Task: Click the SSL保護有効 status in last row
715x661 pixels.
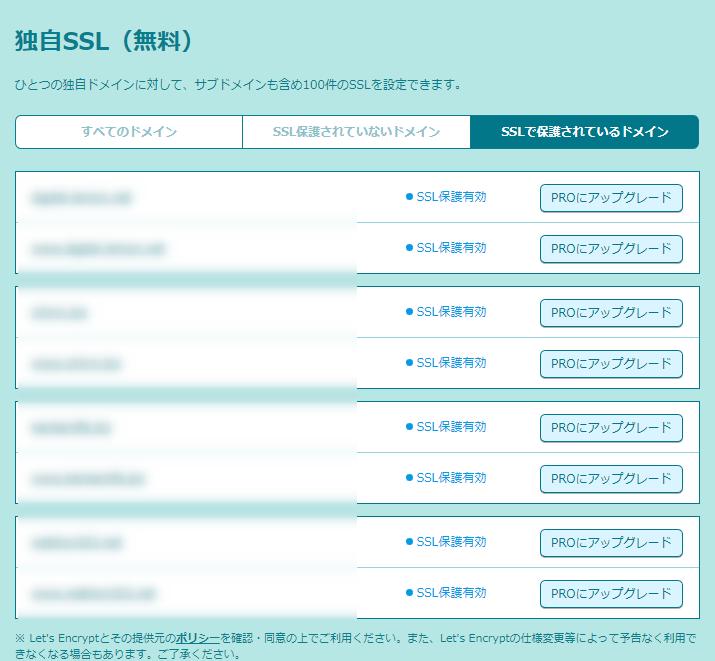Action: pos(450,592)
